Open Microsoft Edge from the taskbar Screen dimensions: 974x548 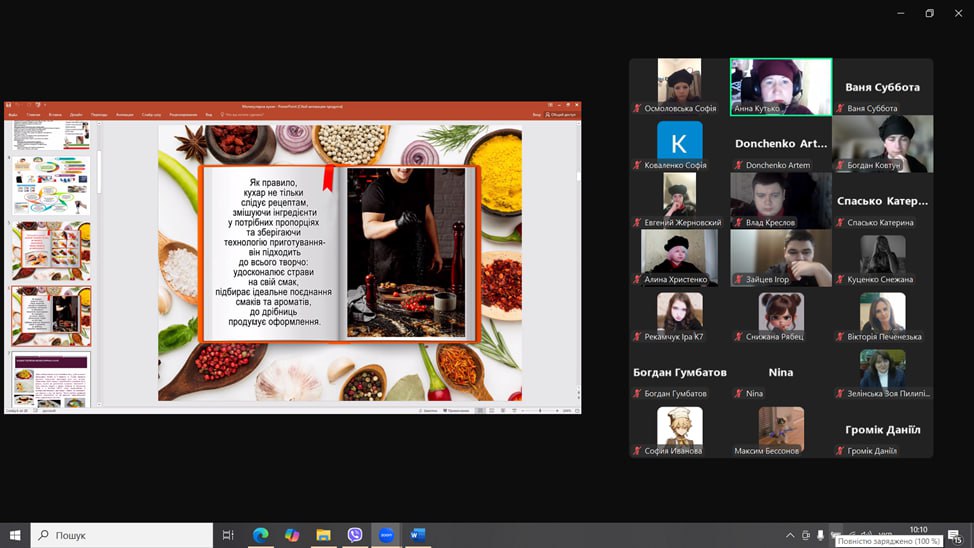260,535
